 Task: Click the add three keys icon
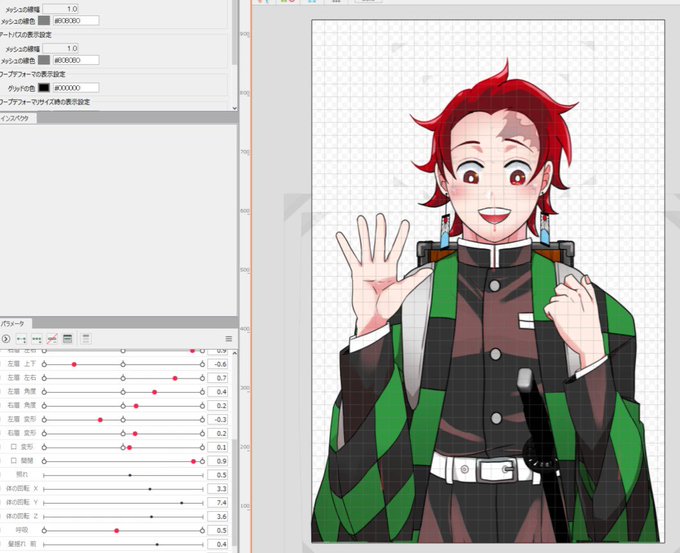tap(37, 339)
